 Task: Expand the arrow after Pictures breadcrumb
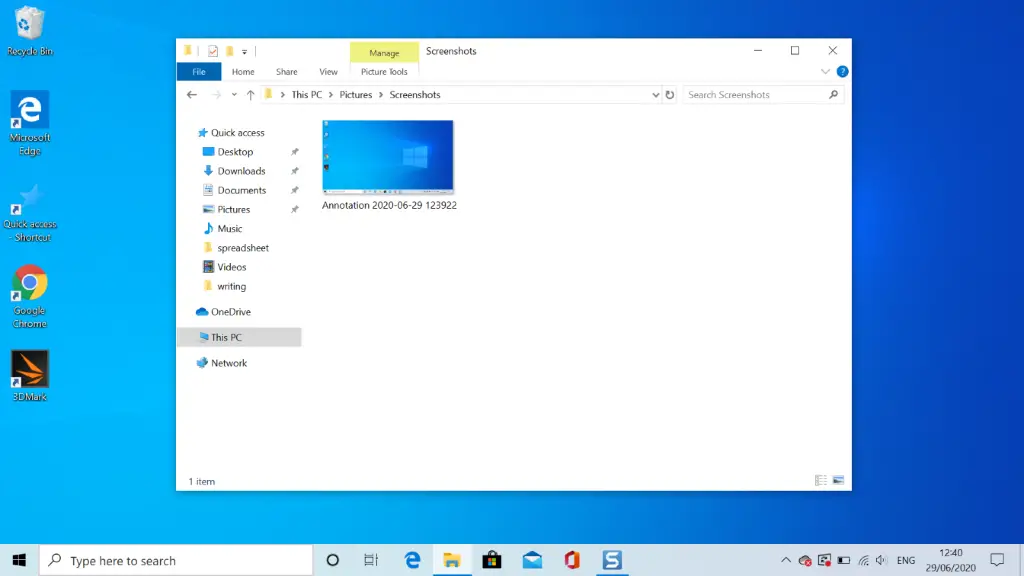point(381,95)
